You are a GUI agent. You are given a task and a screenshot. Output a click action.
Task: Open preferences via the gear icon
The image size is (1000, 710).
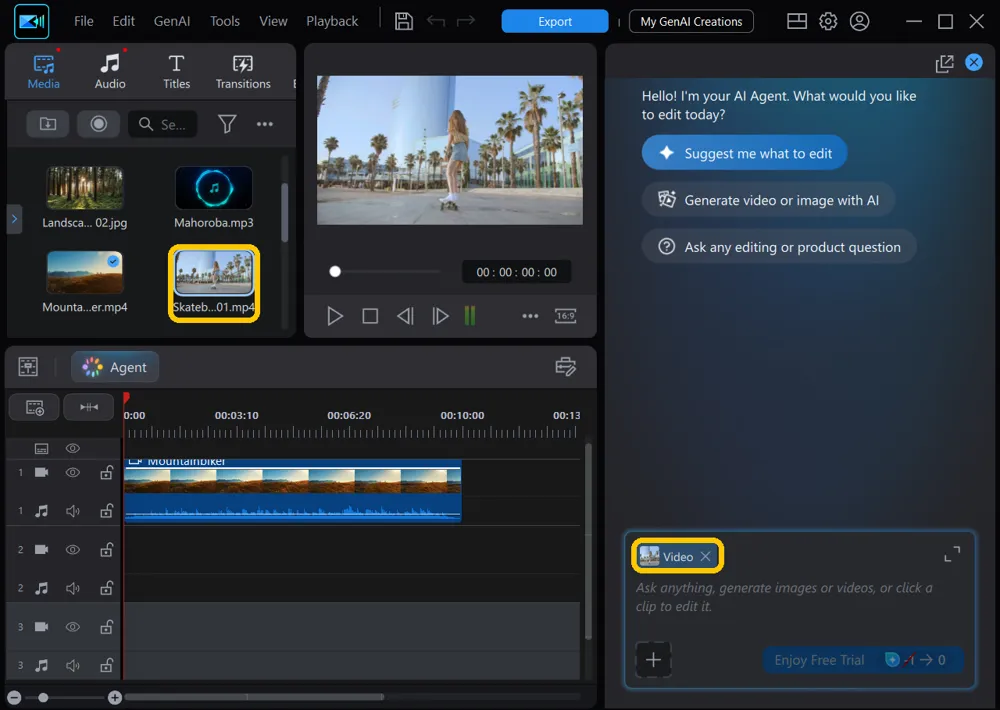tap(828, 21)
